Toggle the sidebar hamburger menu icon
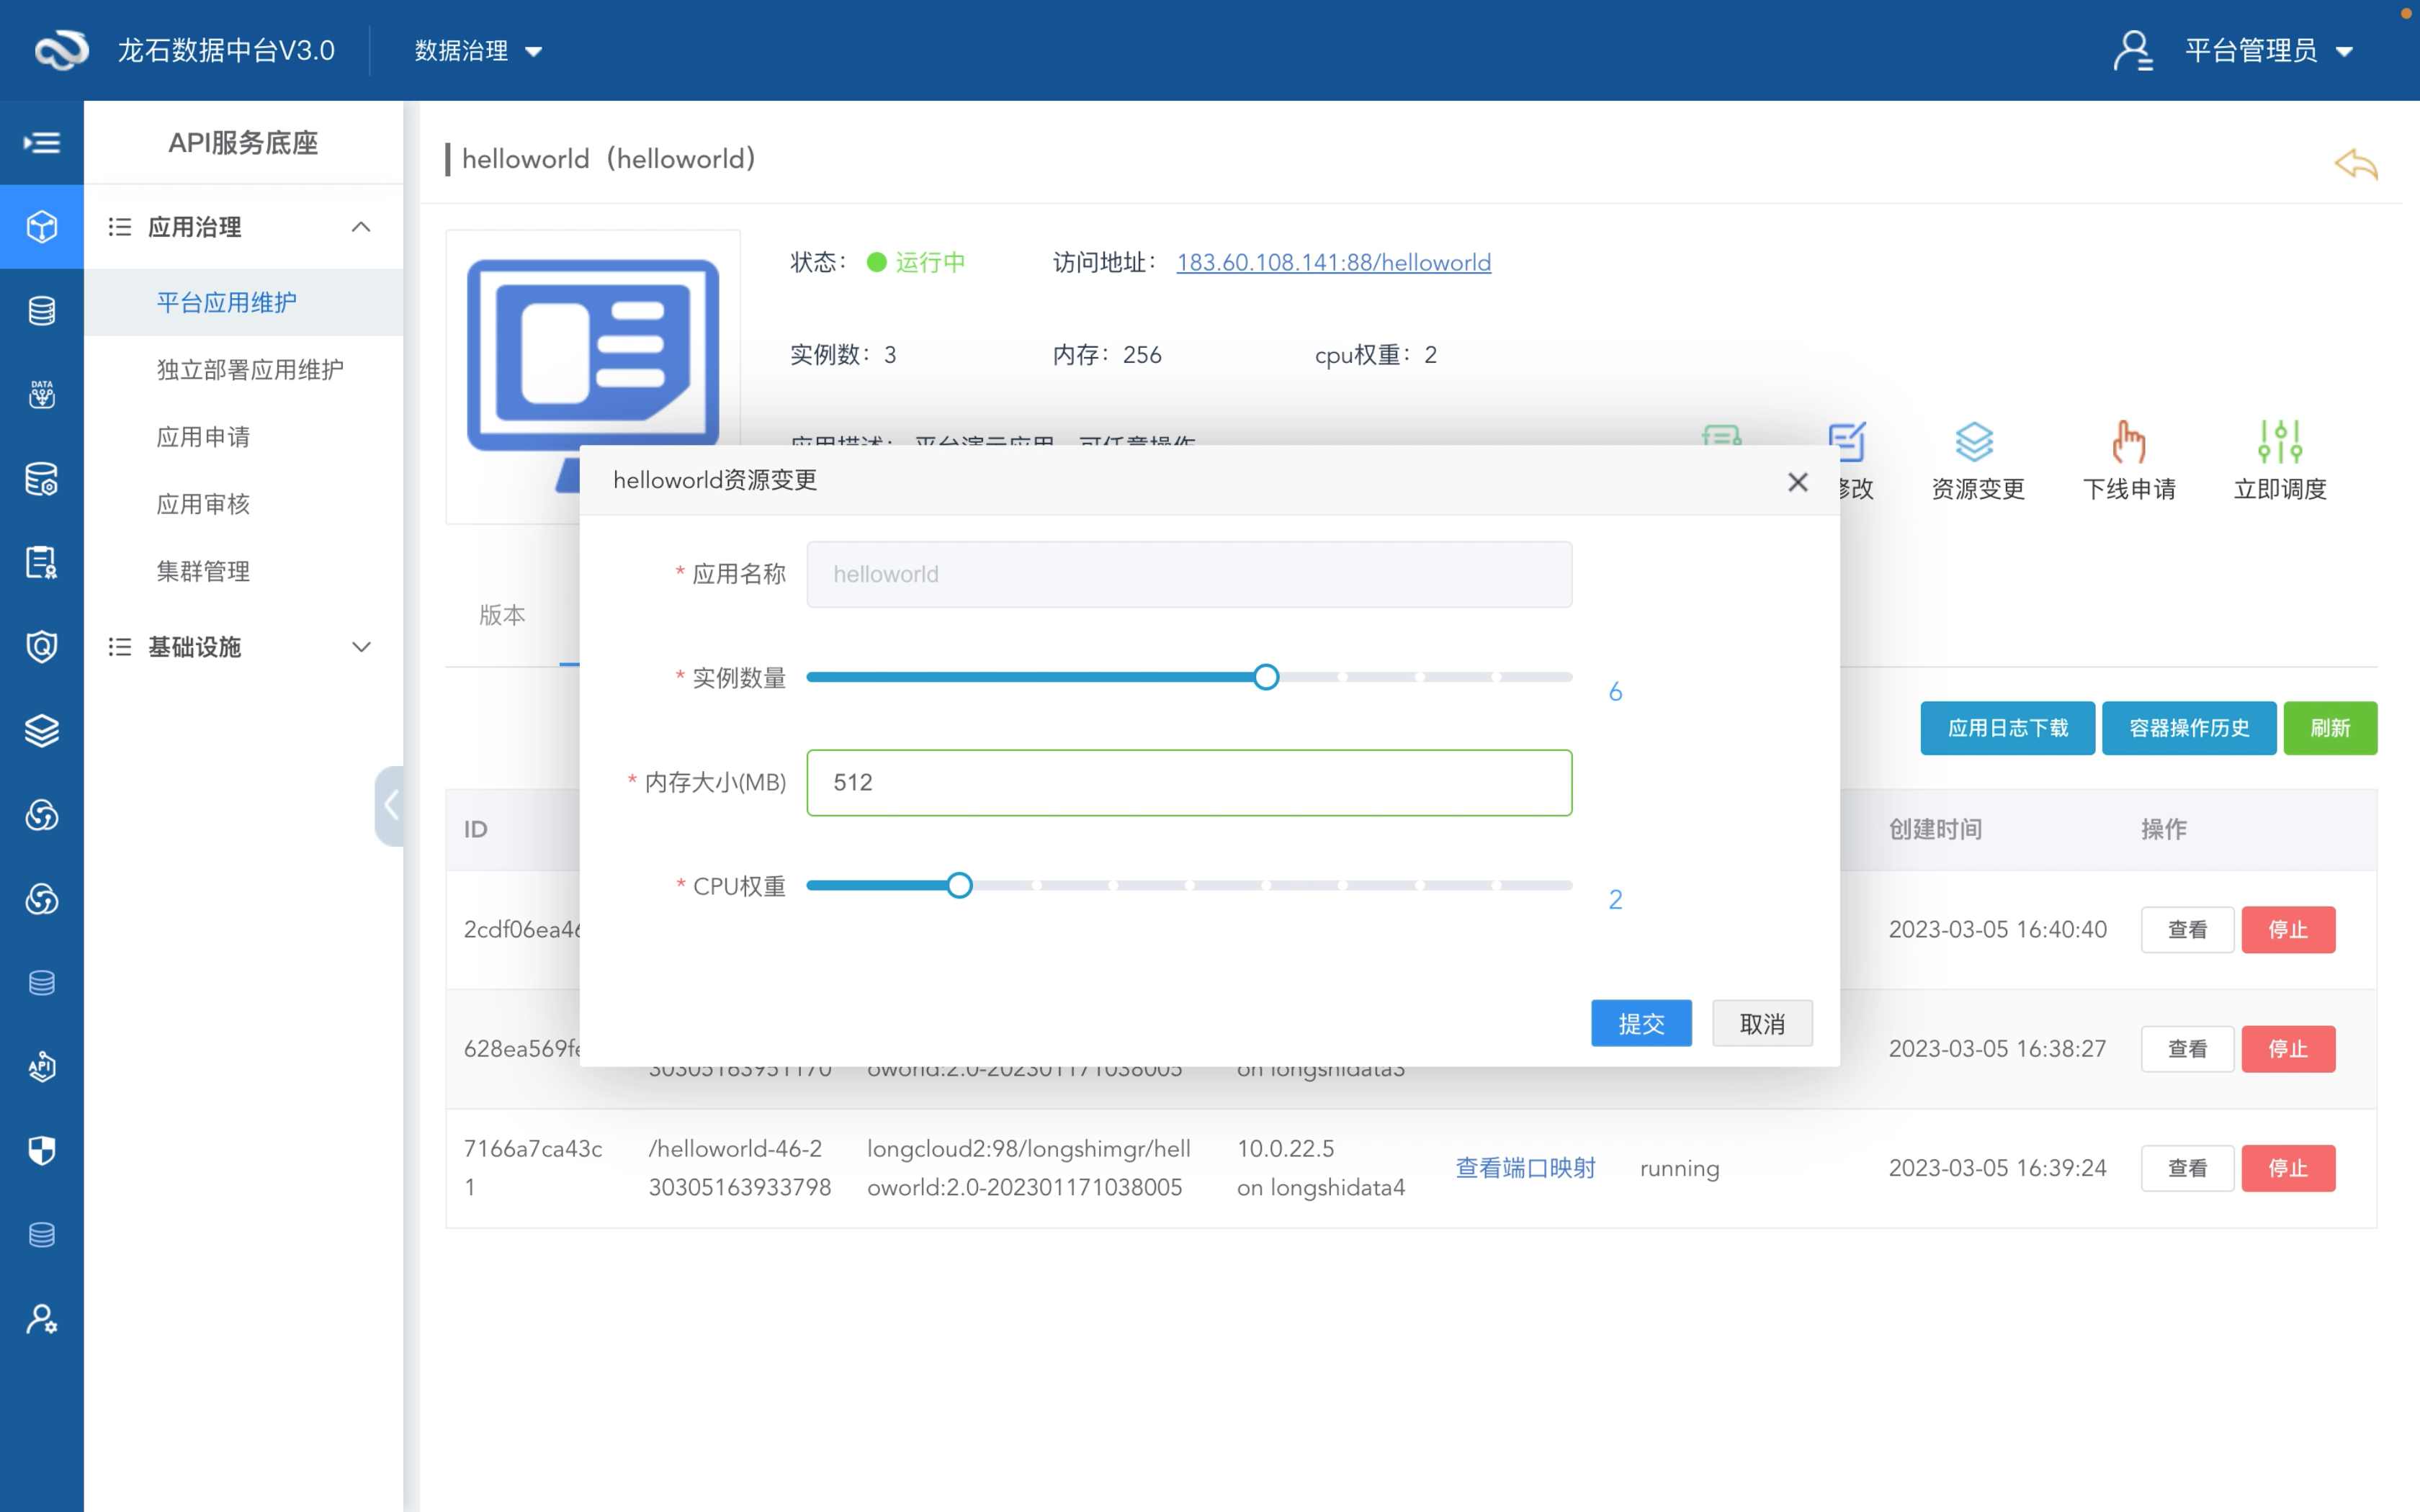The image size is (2420, 1512). coord(42,143)
